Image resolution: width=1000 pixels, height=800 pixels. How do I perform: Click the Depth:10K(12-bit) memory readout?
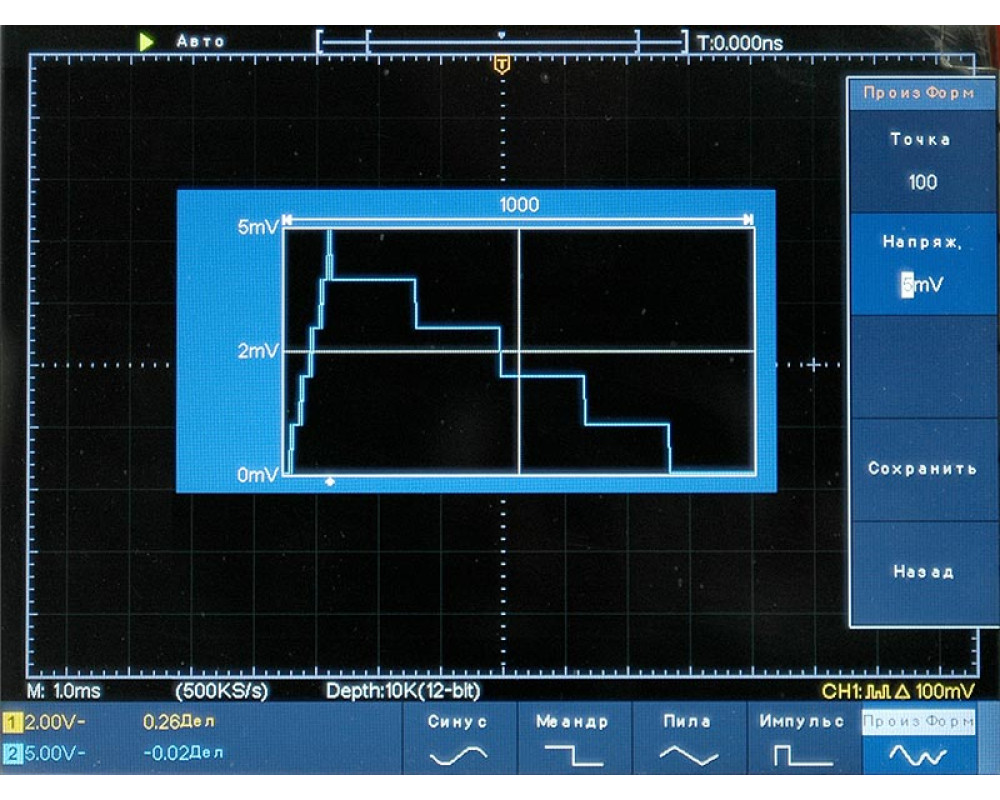(x=407, y=691)
